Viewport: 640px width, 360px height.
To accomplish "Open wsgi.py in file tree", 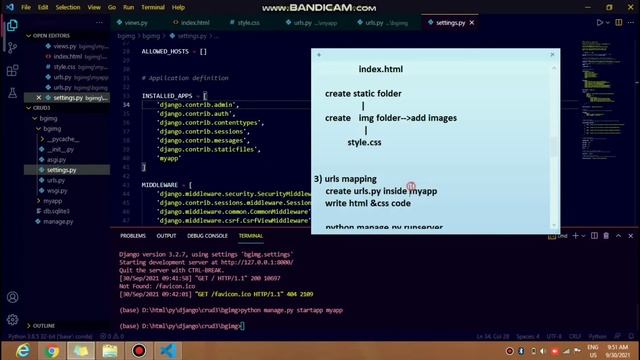I will (x=57, y=191).
